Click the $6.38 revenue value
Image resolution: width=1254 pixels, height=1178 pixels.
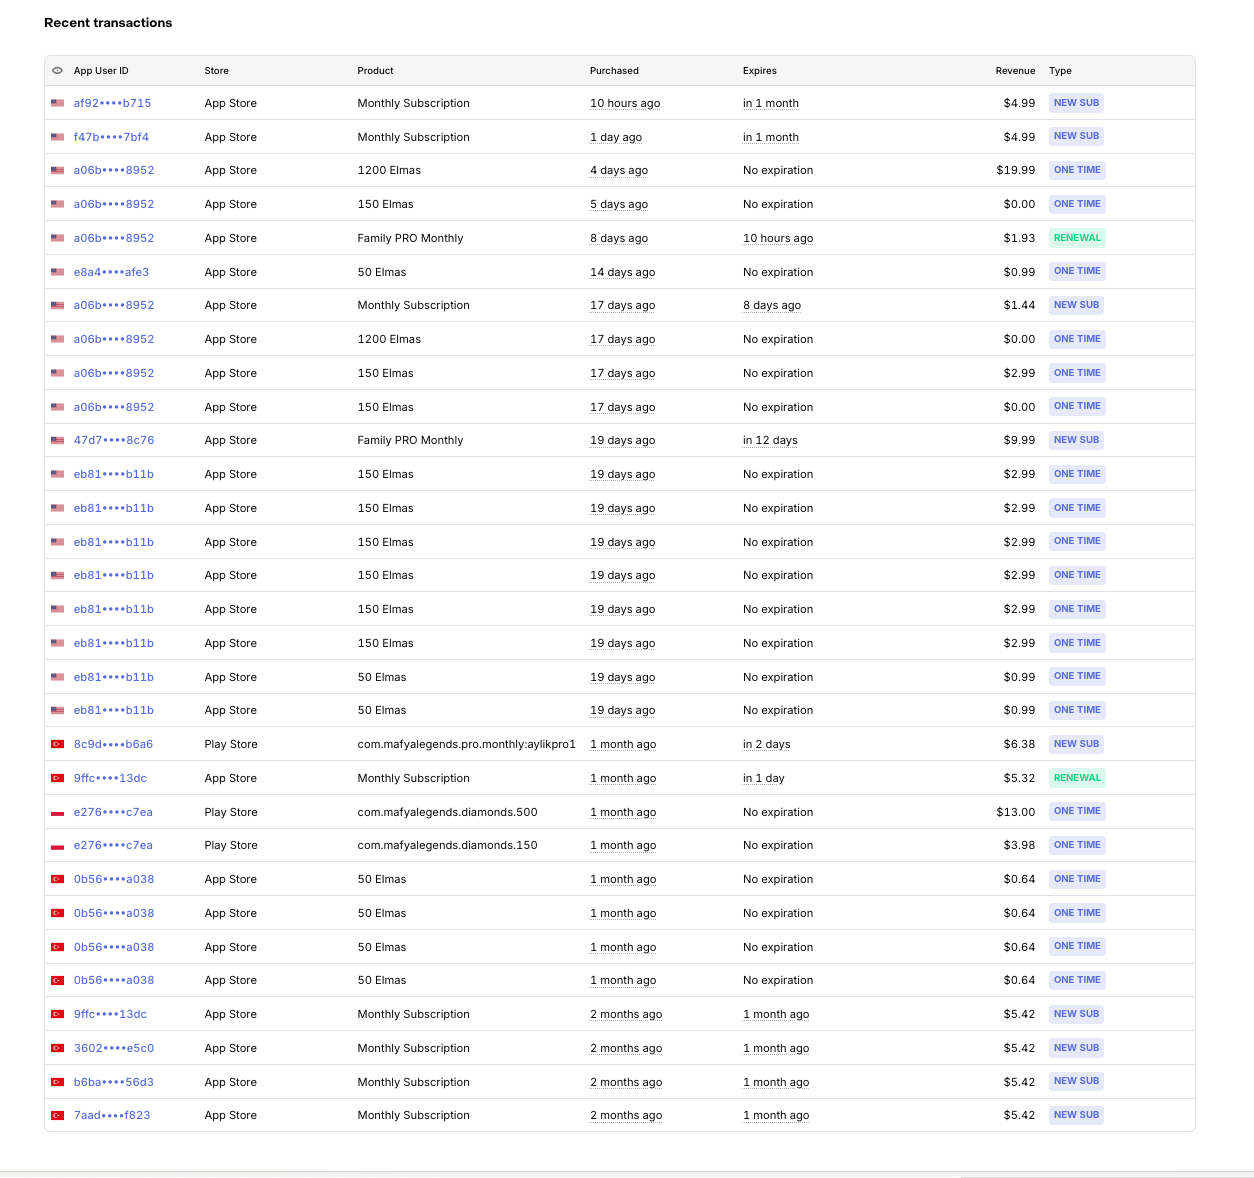point(1019,744)
